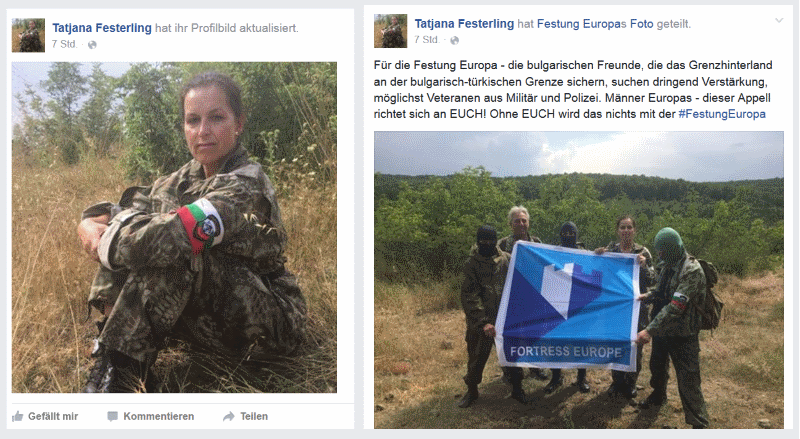Open the 7 Std. timestamp on right post
800x439 pixels.
pos(427,40)
